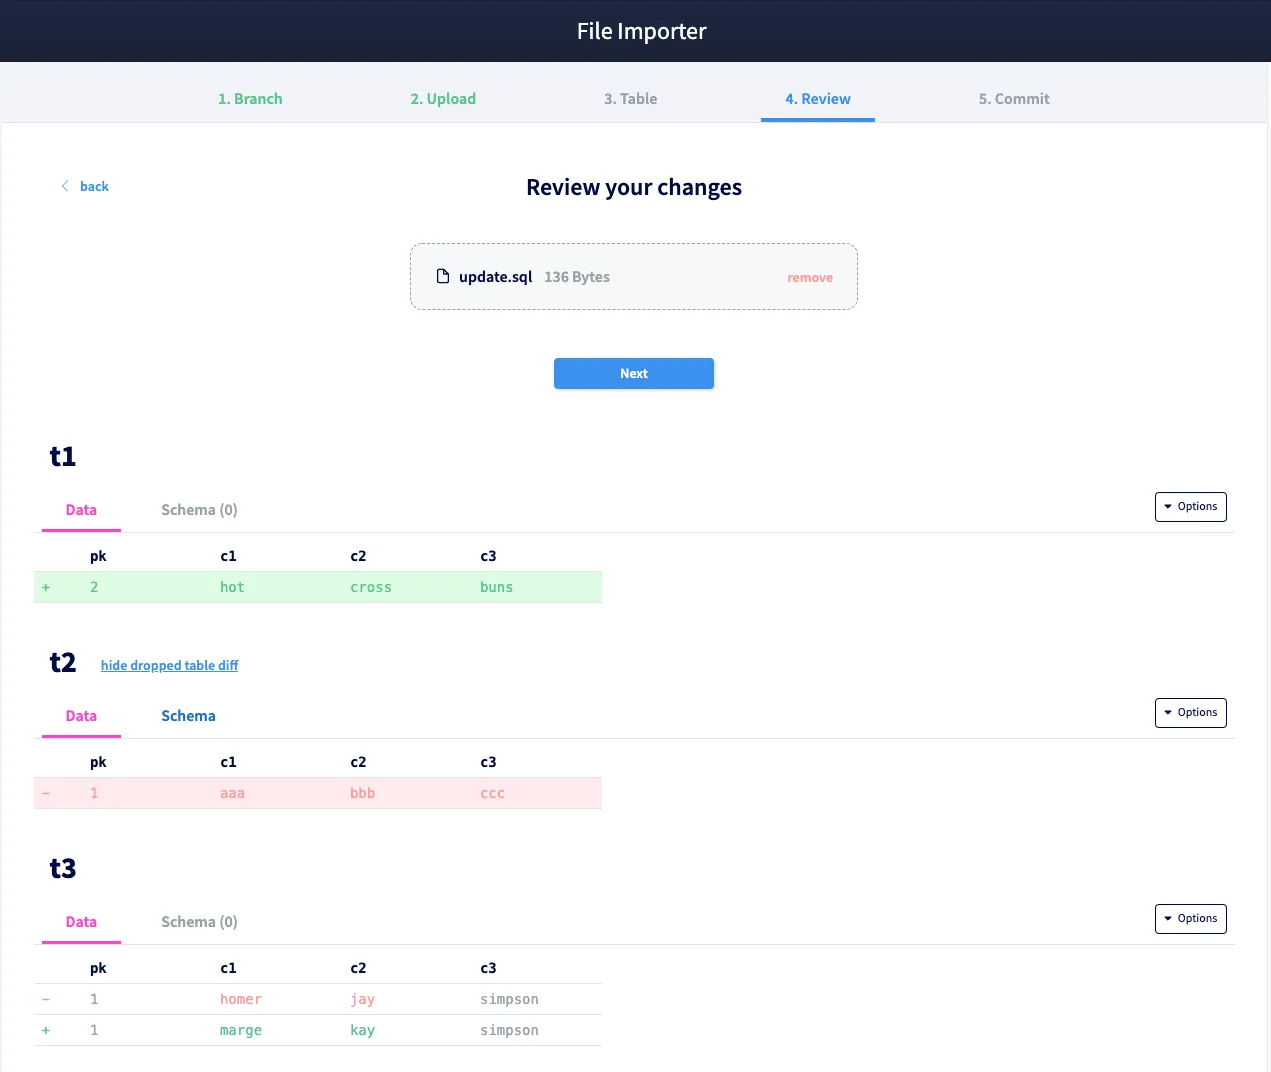
Task: Open the Options dropdown for table t1
Action: [x=1190, y=507]
